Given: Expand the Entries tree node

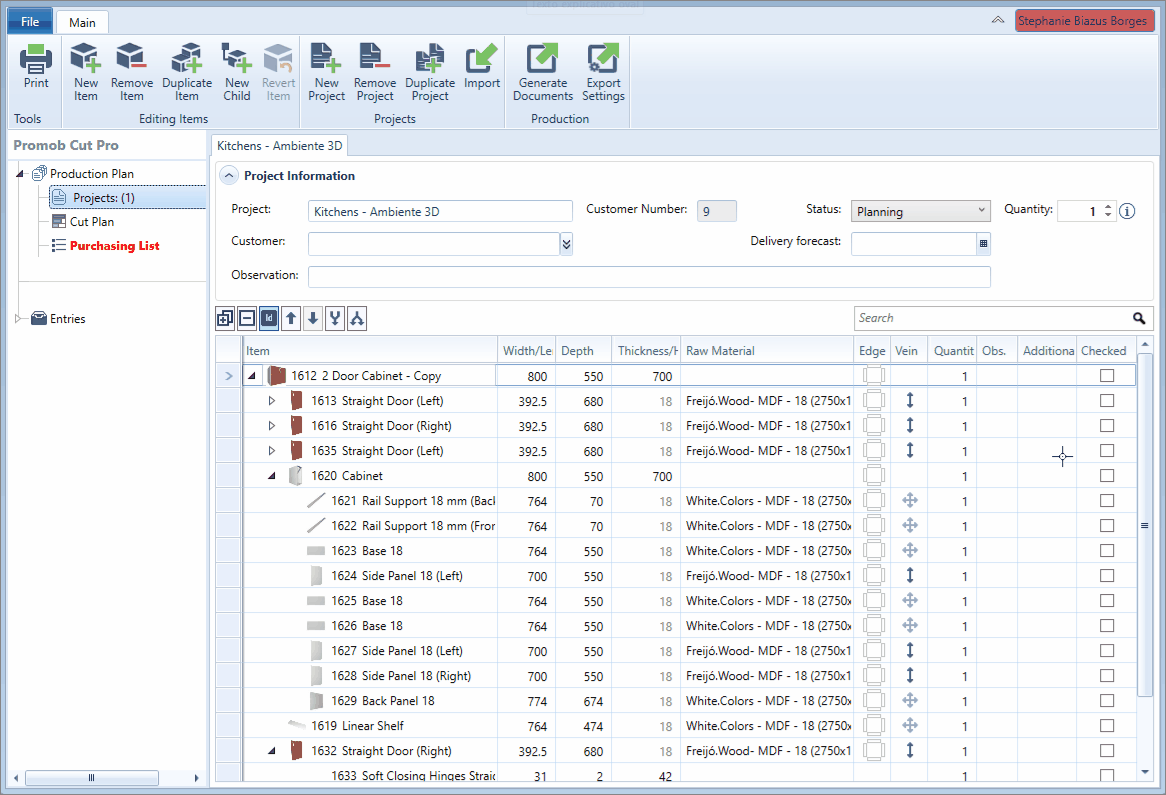Looking at the screenshot, I should [x=19, y=318].
